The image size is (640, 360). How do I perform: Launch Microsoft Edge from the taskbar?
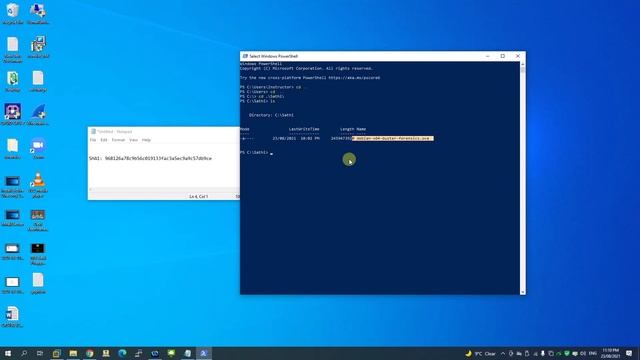click(122, 353)
